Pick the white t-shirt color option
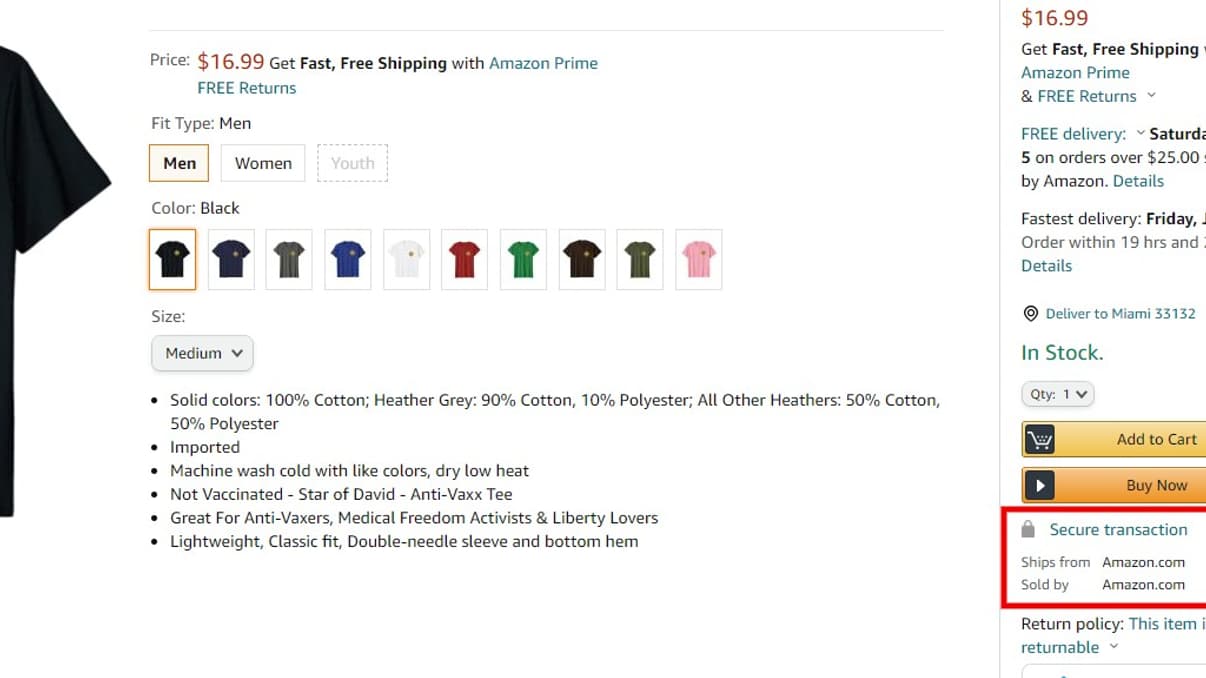This screenshot has height=678, width=1206. [407, 260]
